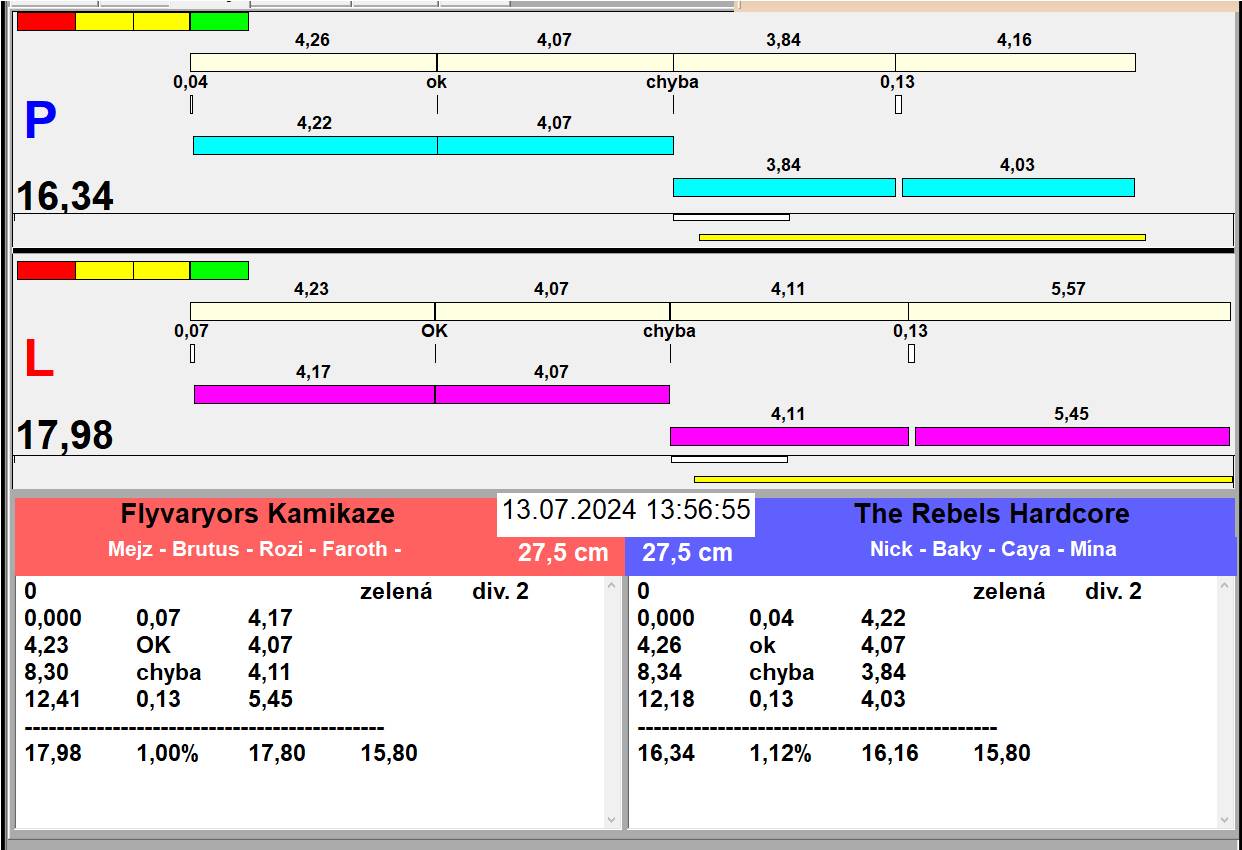Select the 1,12% value in Rebels results
1242x850 pixels.
pyautogui.click(x=780, y=753)
